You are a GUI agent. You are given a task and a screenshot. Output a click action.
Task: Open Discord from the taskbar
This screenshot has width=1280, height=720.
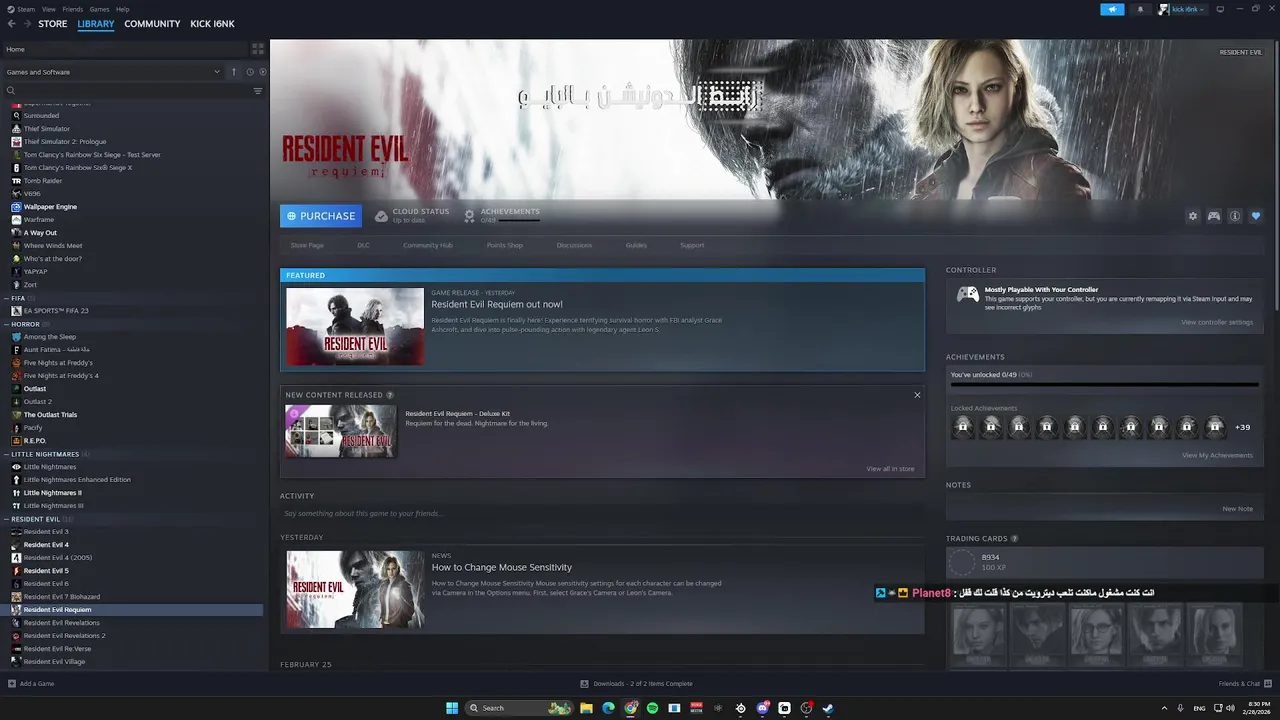coord(763,708)
